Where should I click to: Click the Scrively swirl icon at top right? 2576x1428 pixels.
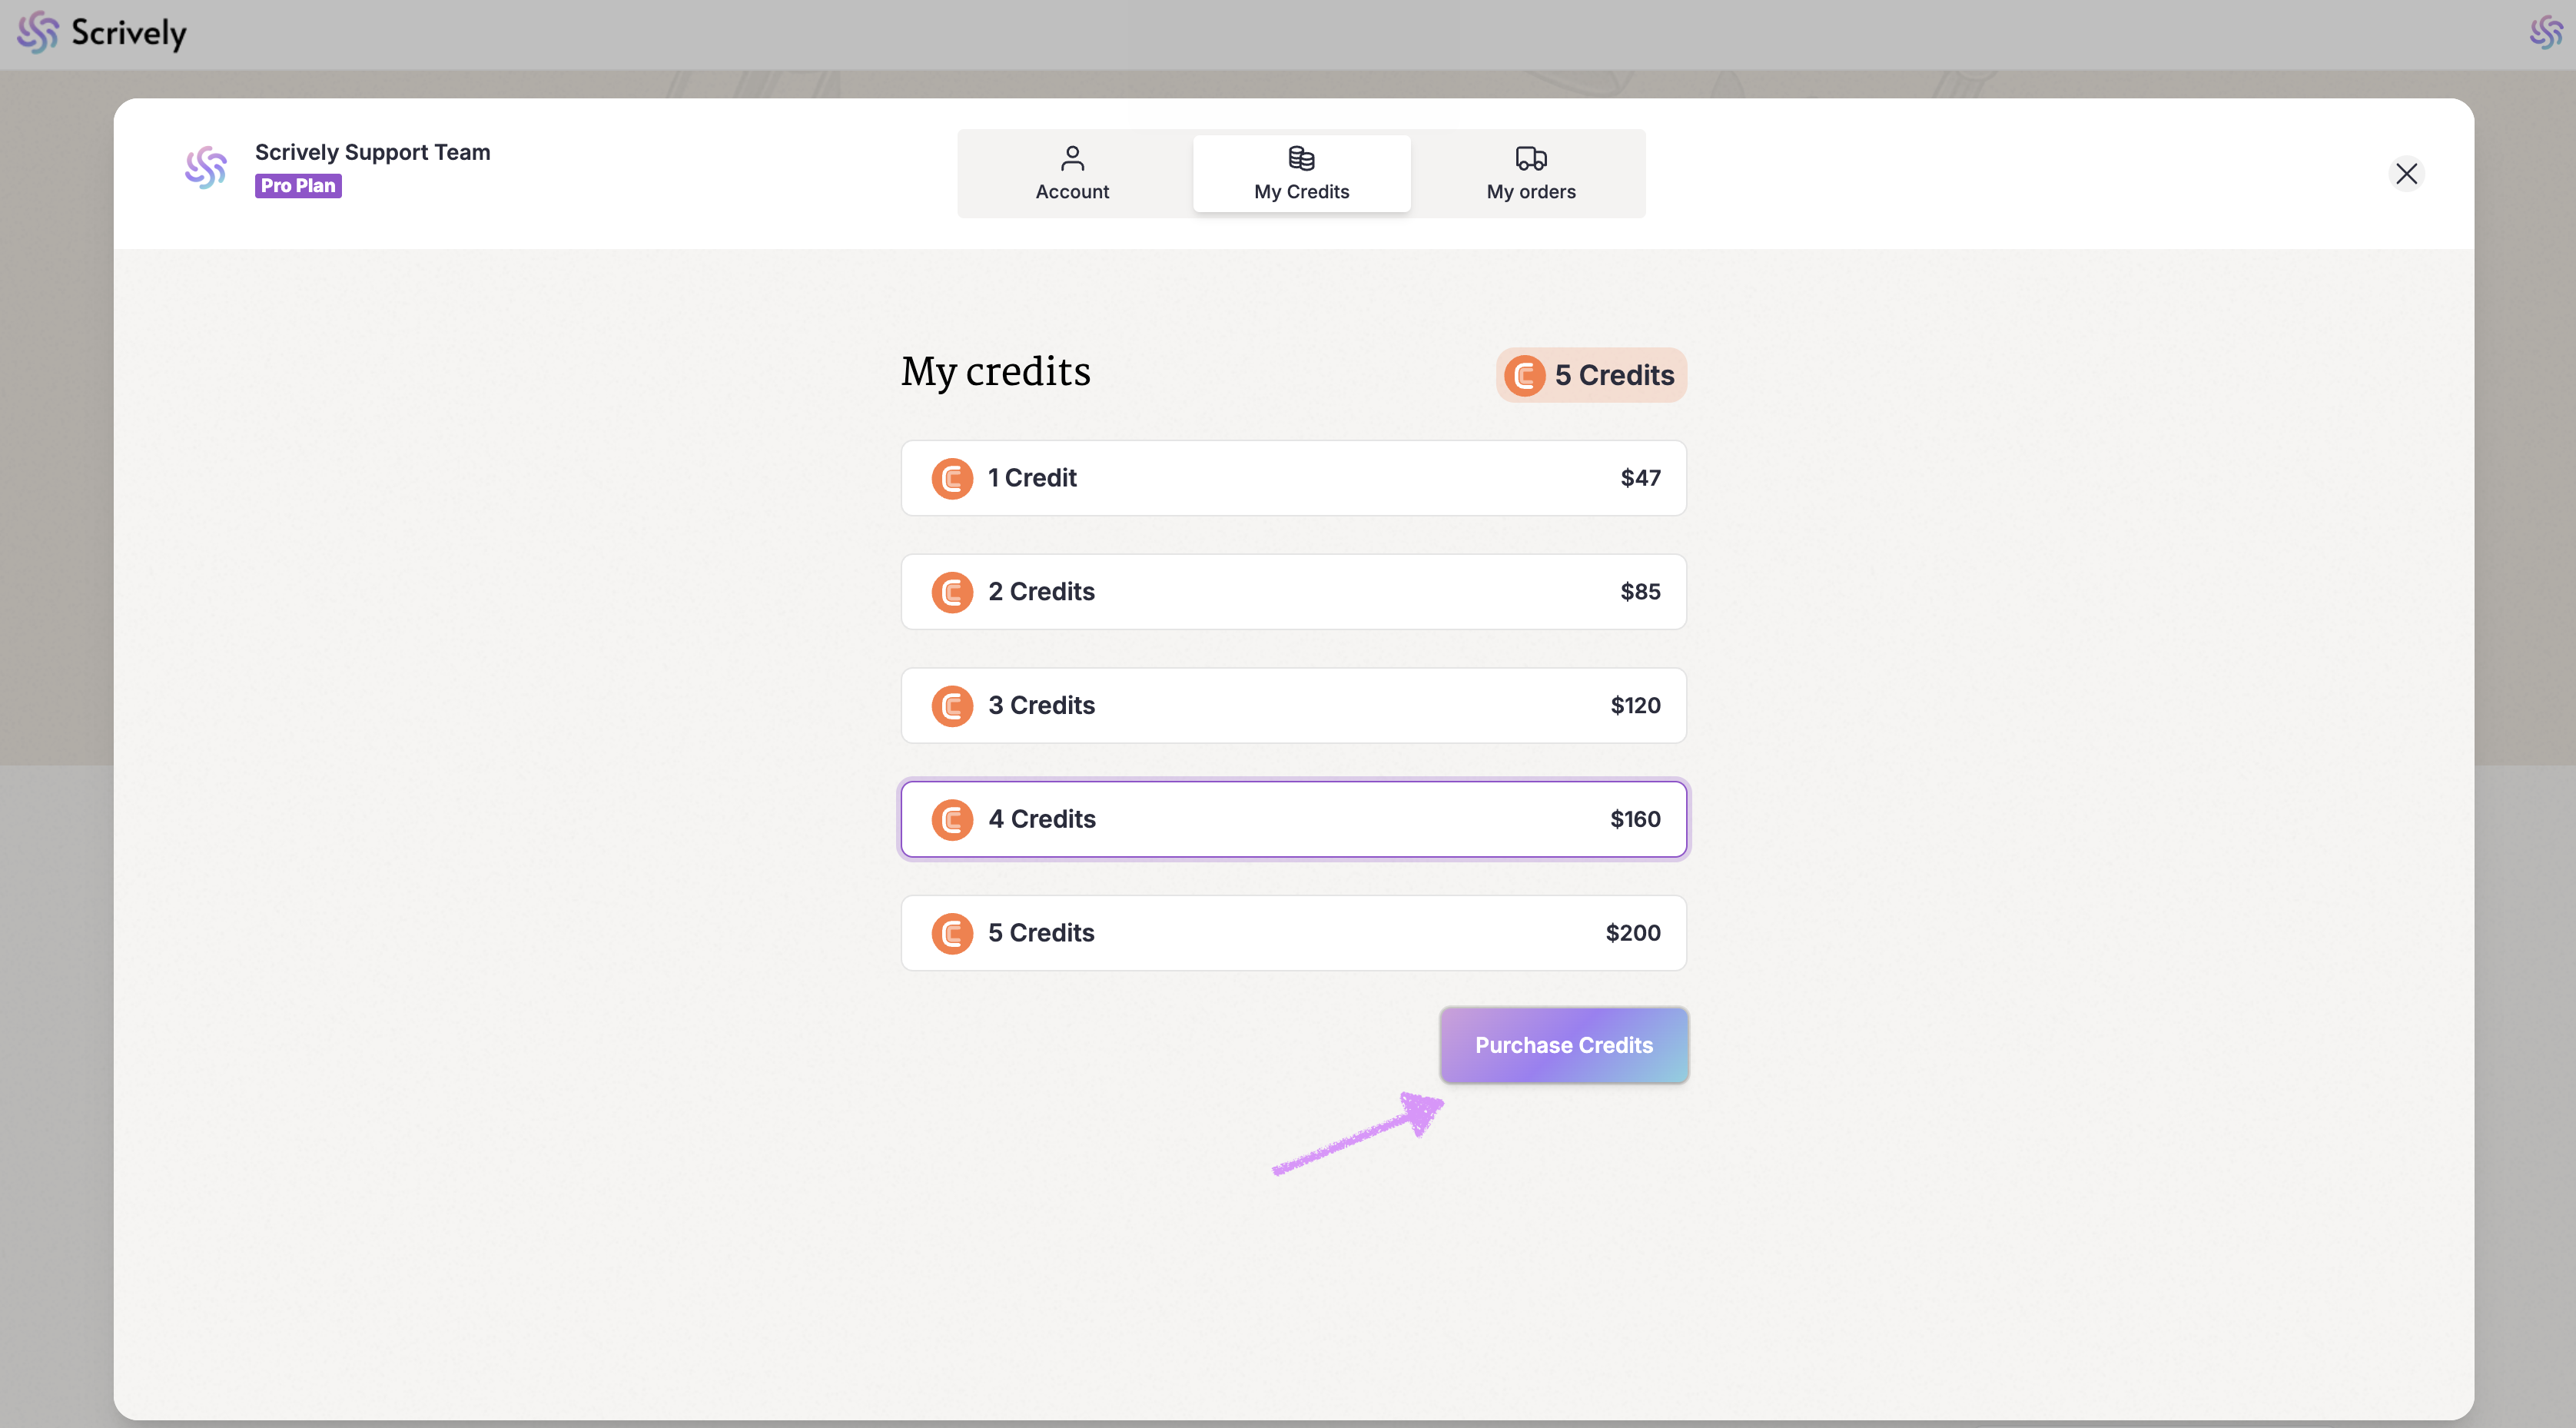pos(2545,33)
